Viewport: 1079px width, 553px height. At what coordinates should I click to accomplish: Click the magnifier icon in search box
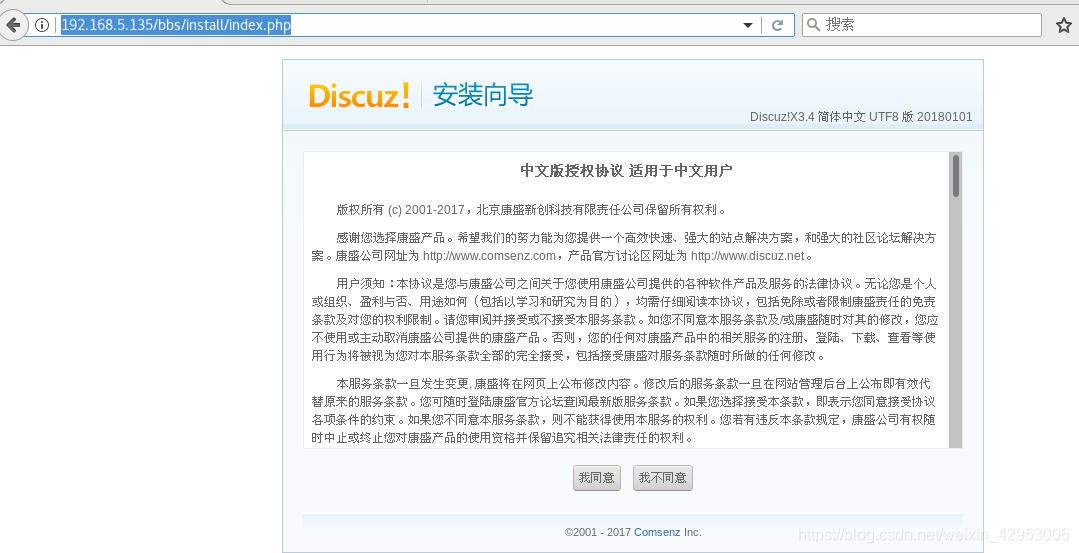813,25
